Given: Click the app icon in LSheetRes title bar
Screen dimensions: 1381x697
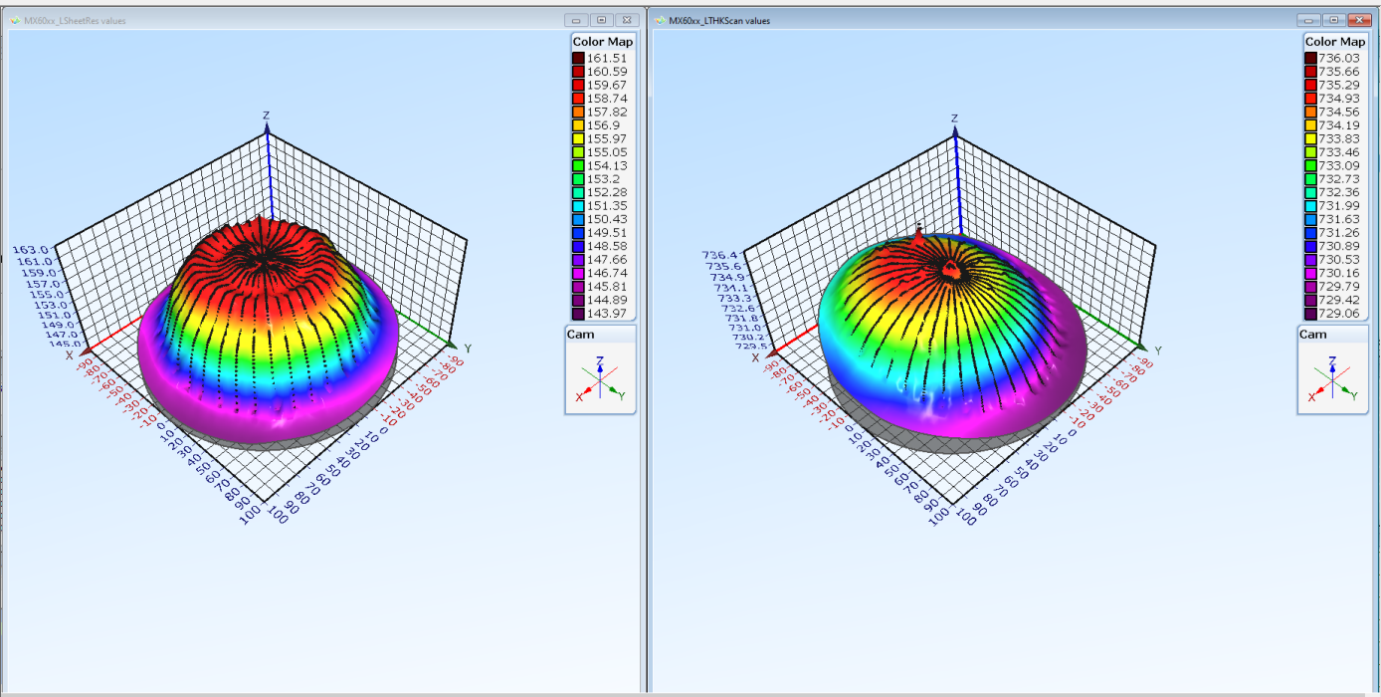Looking at the screenshot, I should [15, 20].
